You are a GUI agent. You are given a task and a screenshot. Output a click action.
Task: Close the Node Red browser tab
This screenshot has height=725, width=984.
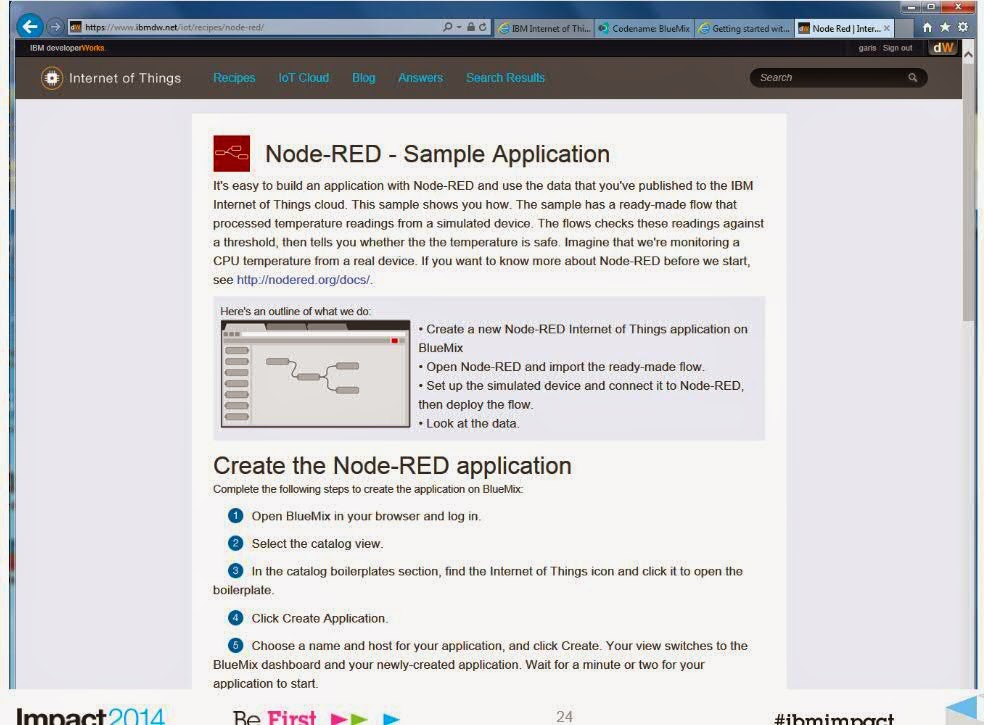pos(887,28)
